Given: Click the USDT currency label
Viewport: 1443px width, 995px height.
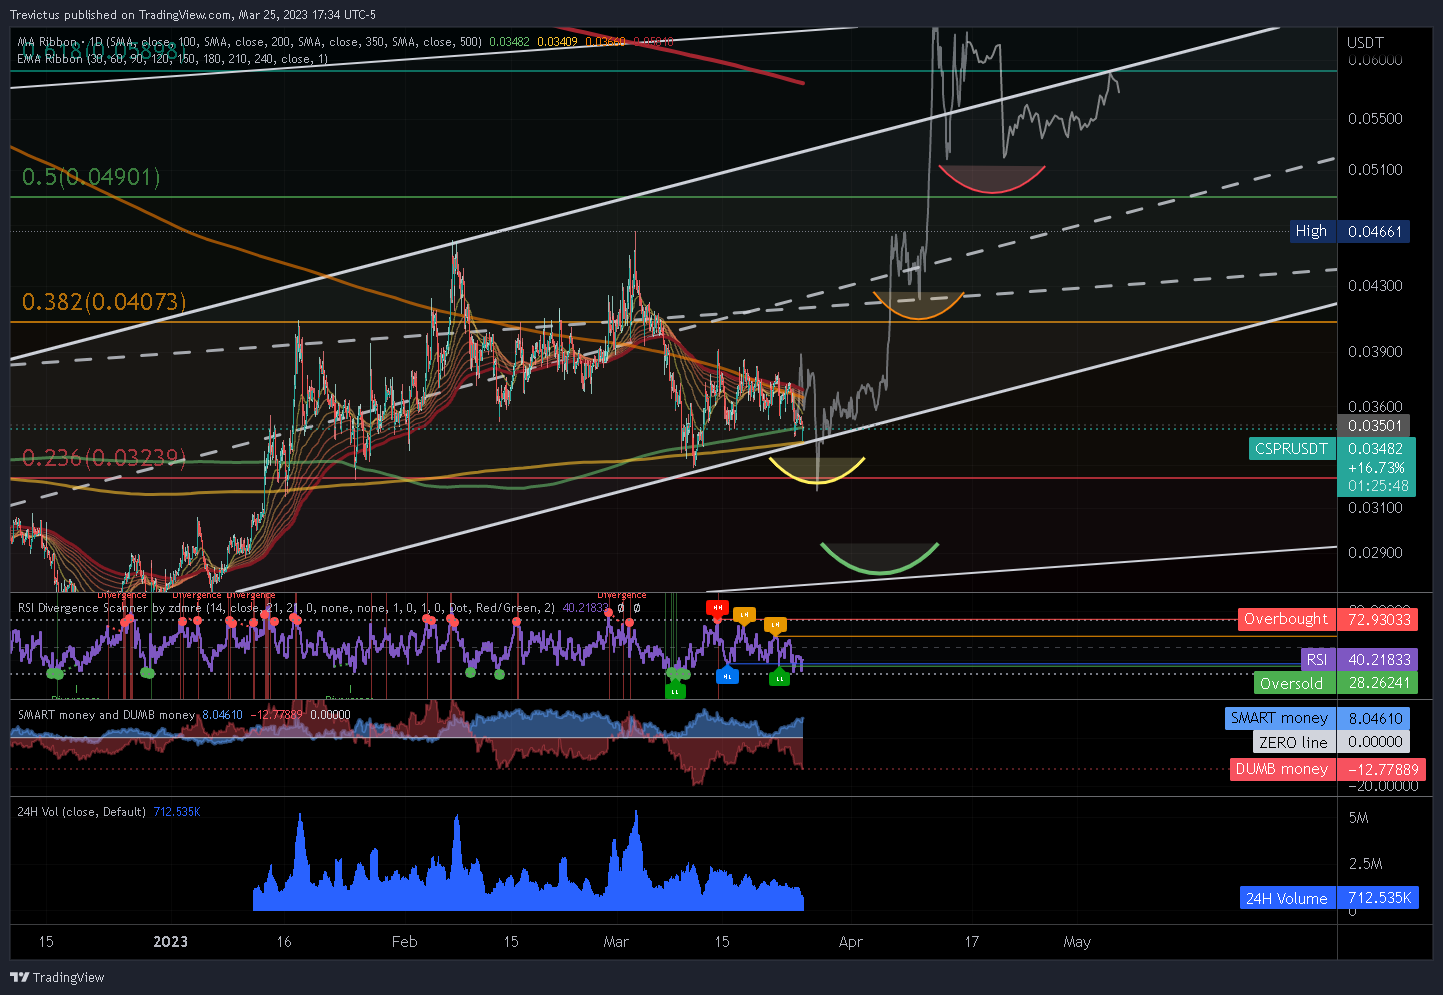Looking at the screenshot, I should pos(1365,42).
